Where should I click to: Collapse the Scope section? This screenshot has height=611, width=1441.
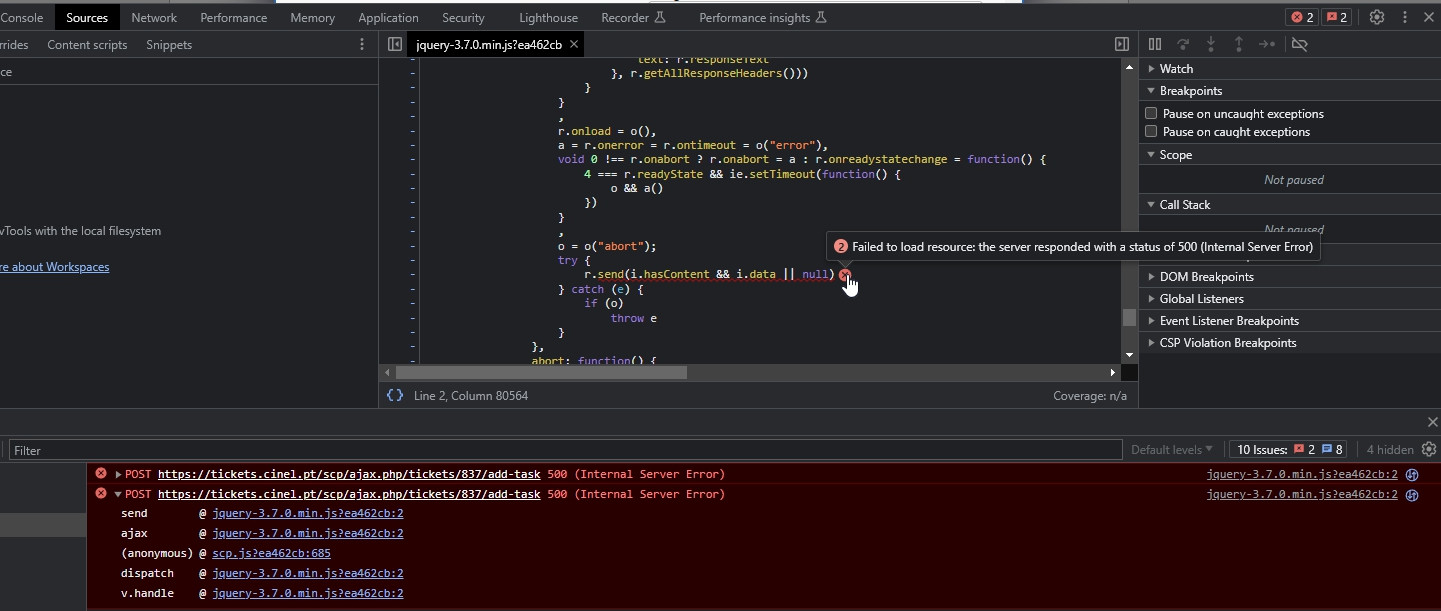click(x=1290, y=155)
